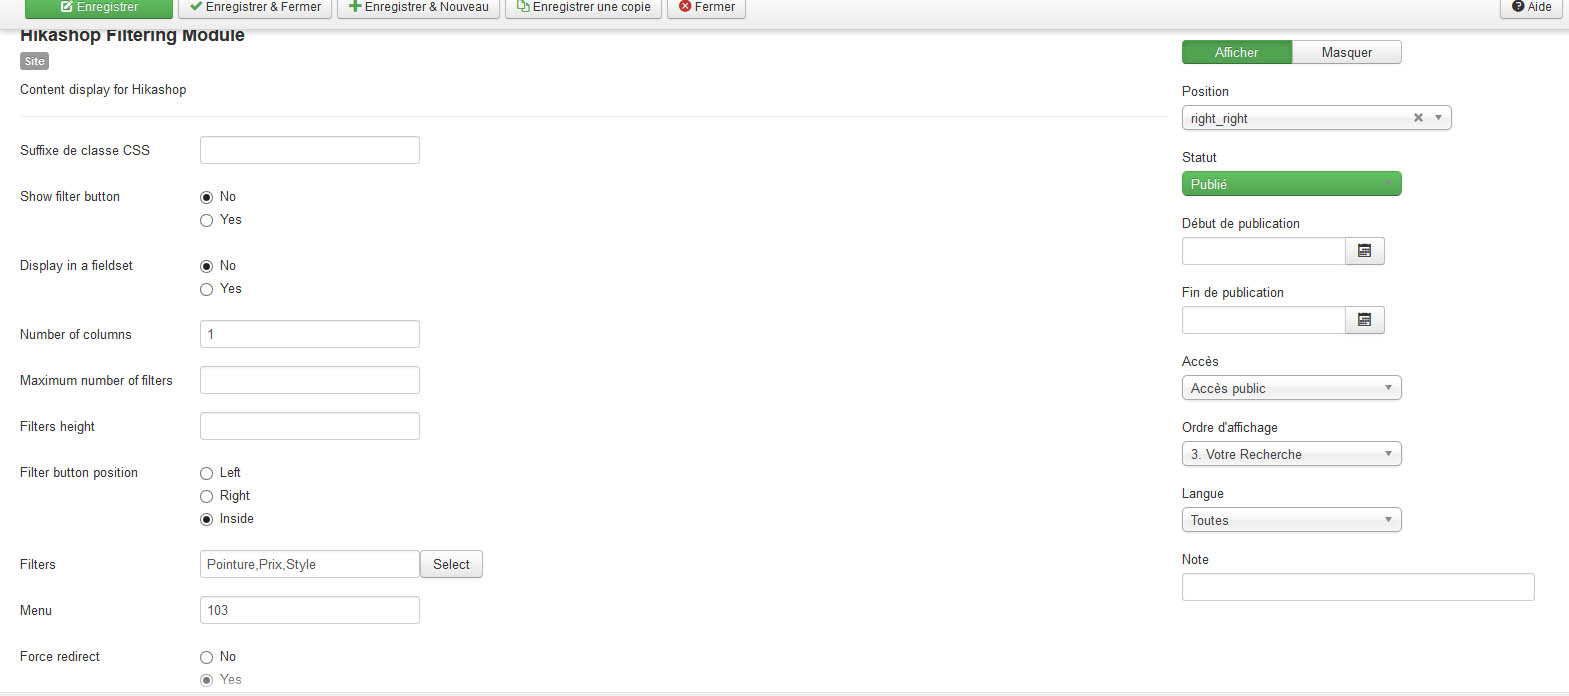The width and height of the screenshot is (1569, 696).
Task: Choose Right for Filter button position
Action: coord(206,496)
